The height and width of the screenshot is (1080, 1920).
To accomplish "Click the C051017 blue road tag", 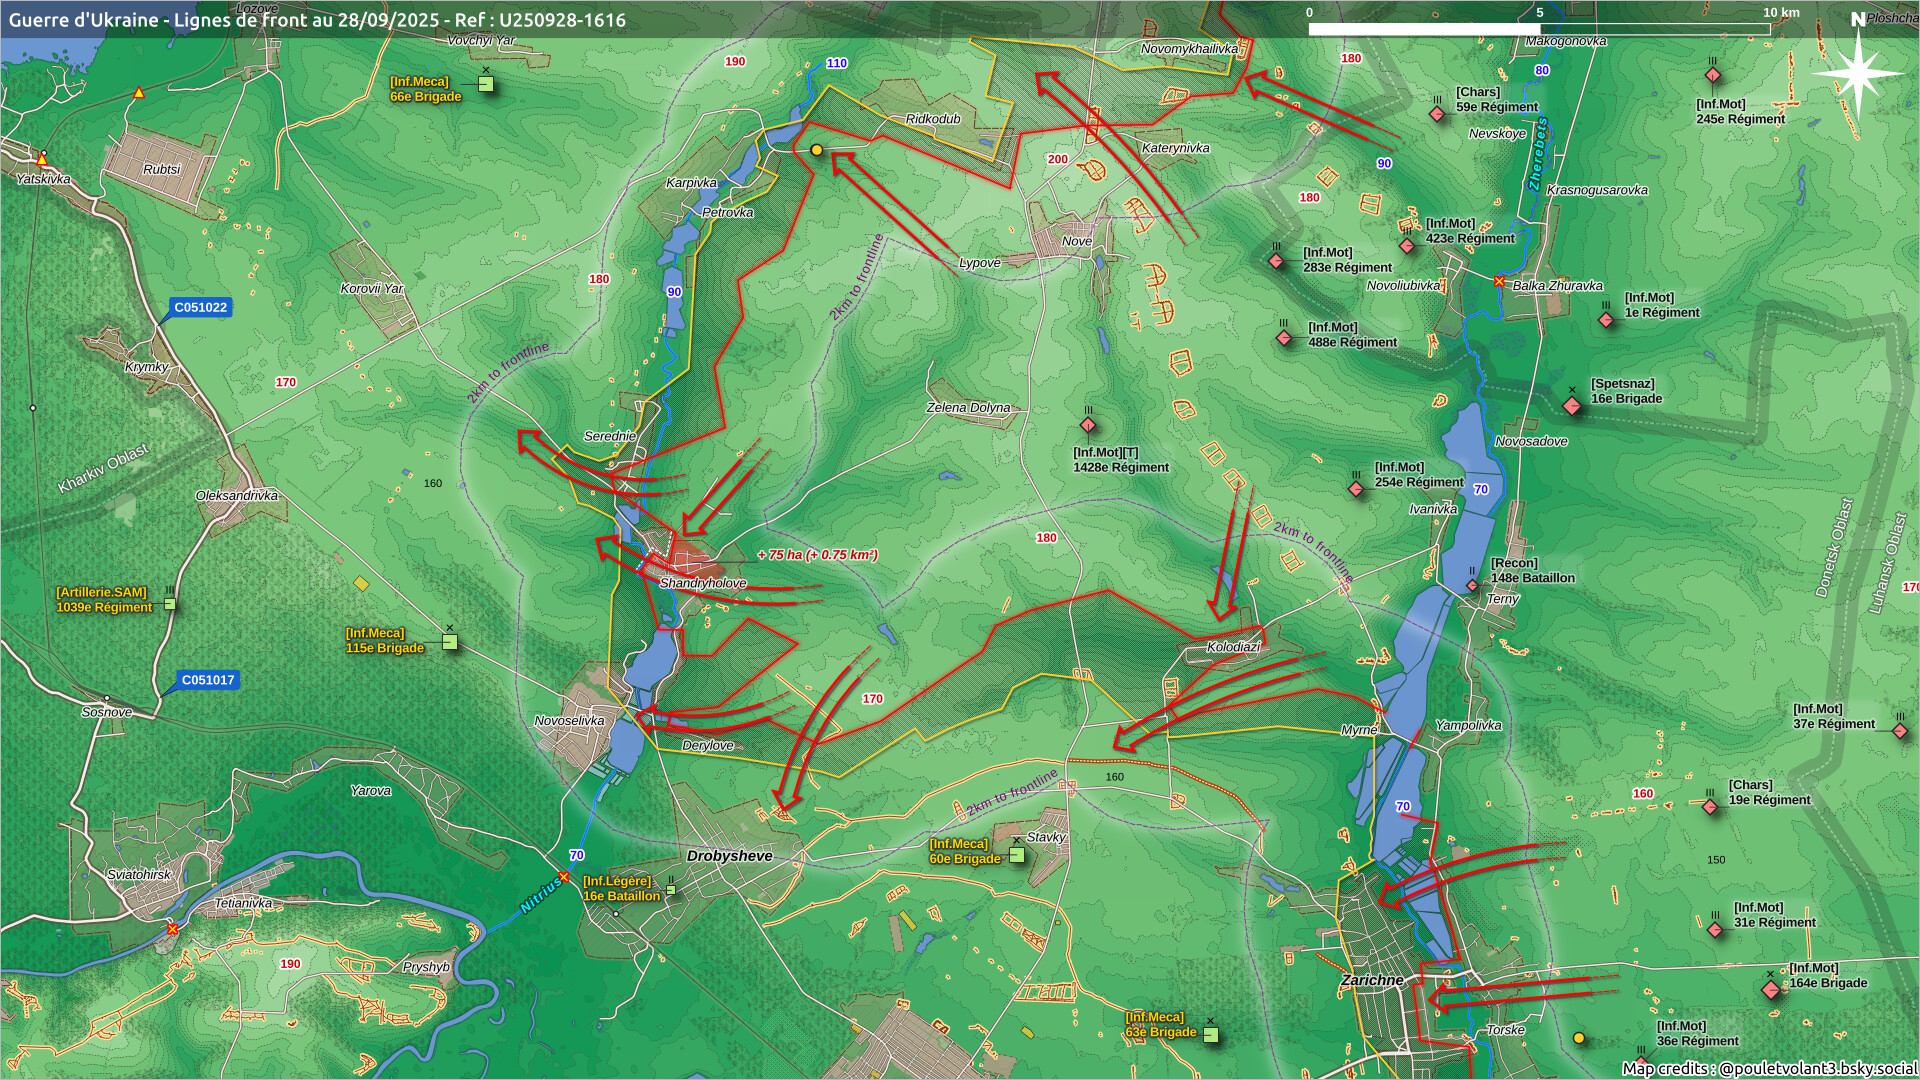I will pyautogui.click(x=207, y=680).
